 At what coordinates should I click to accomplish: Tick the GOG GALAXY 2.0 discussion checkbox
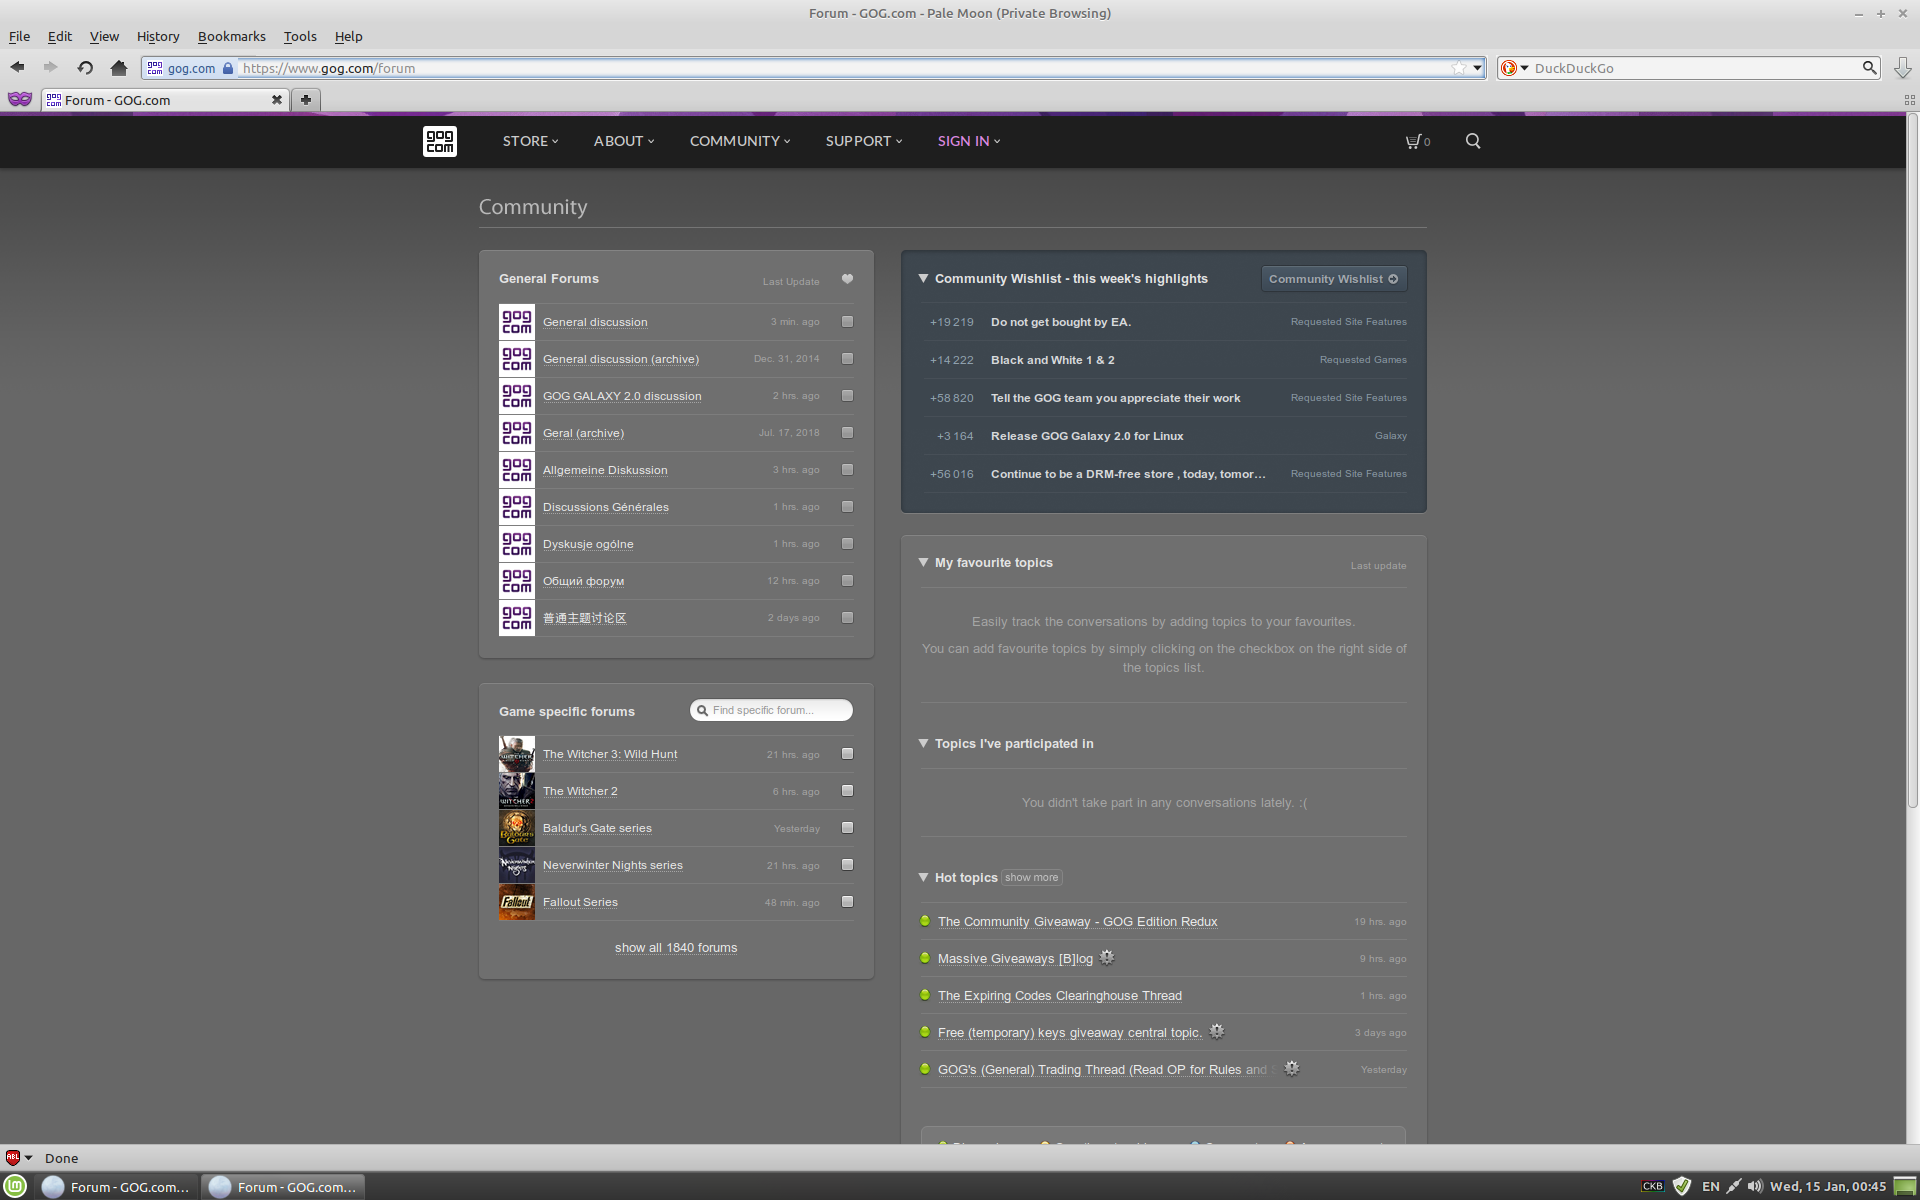[x=847, y=396]
